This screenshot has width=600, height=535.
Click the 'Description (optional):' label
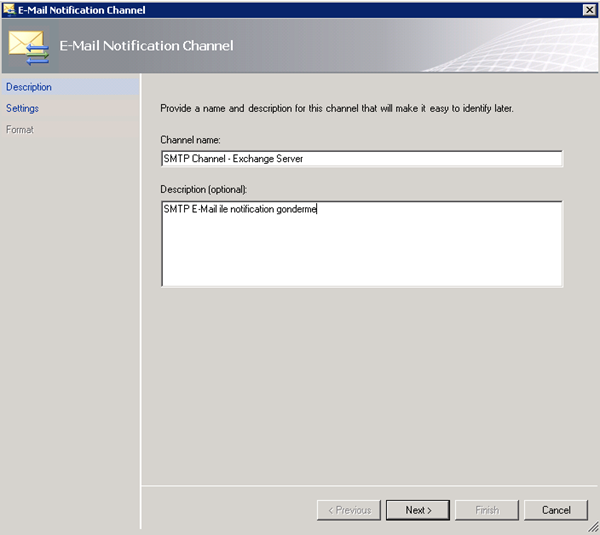pyautogui.click(x=204, y=189)
